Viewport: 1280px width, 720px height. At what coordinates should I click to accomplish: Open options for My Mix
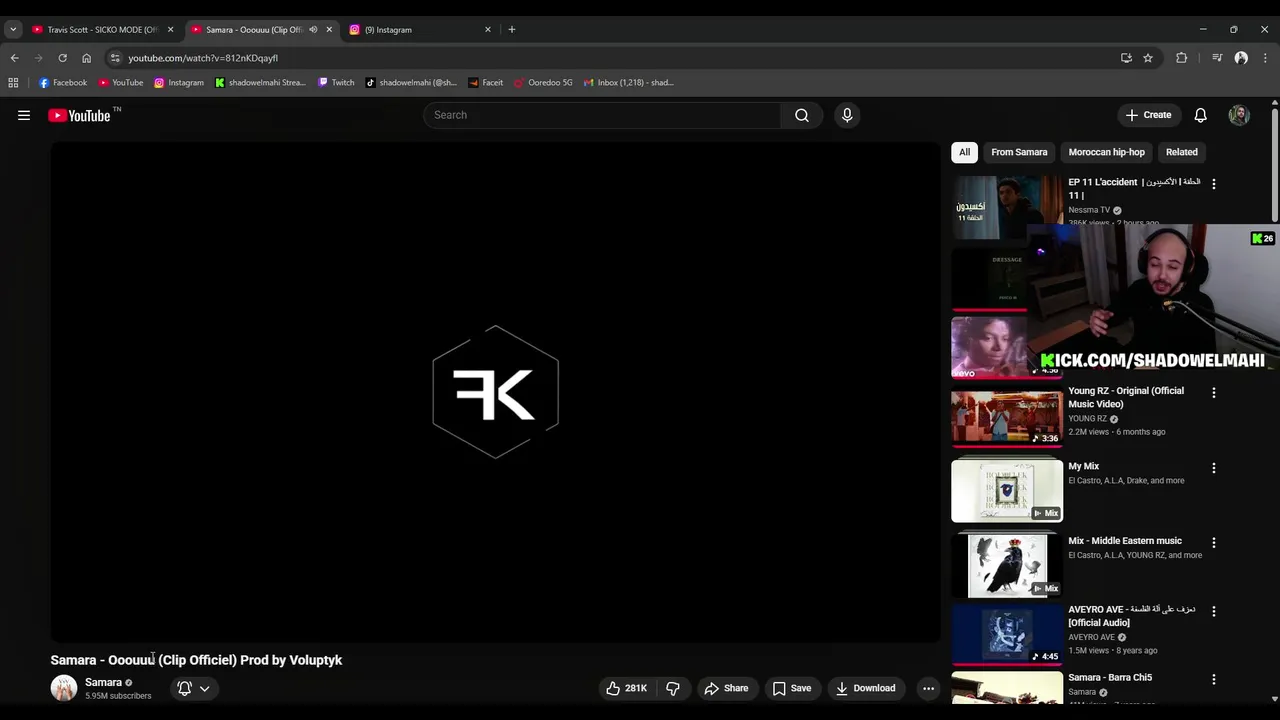click(x=1214, y=468)
